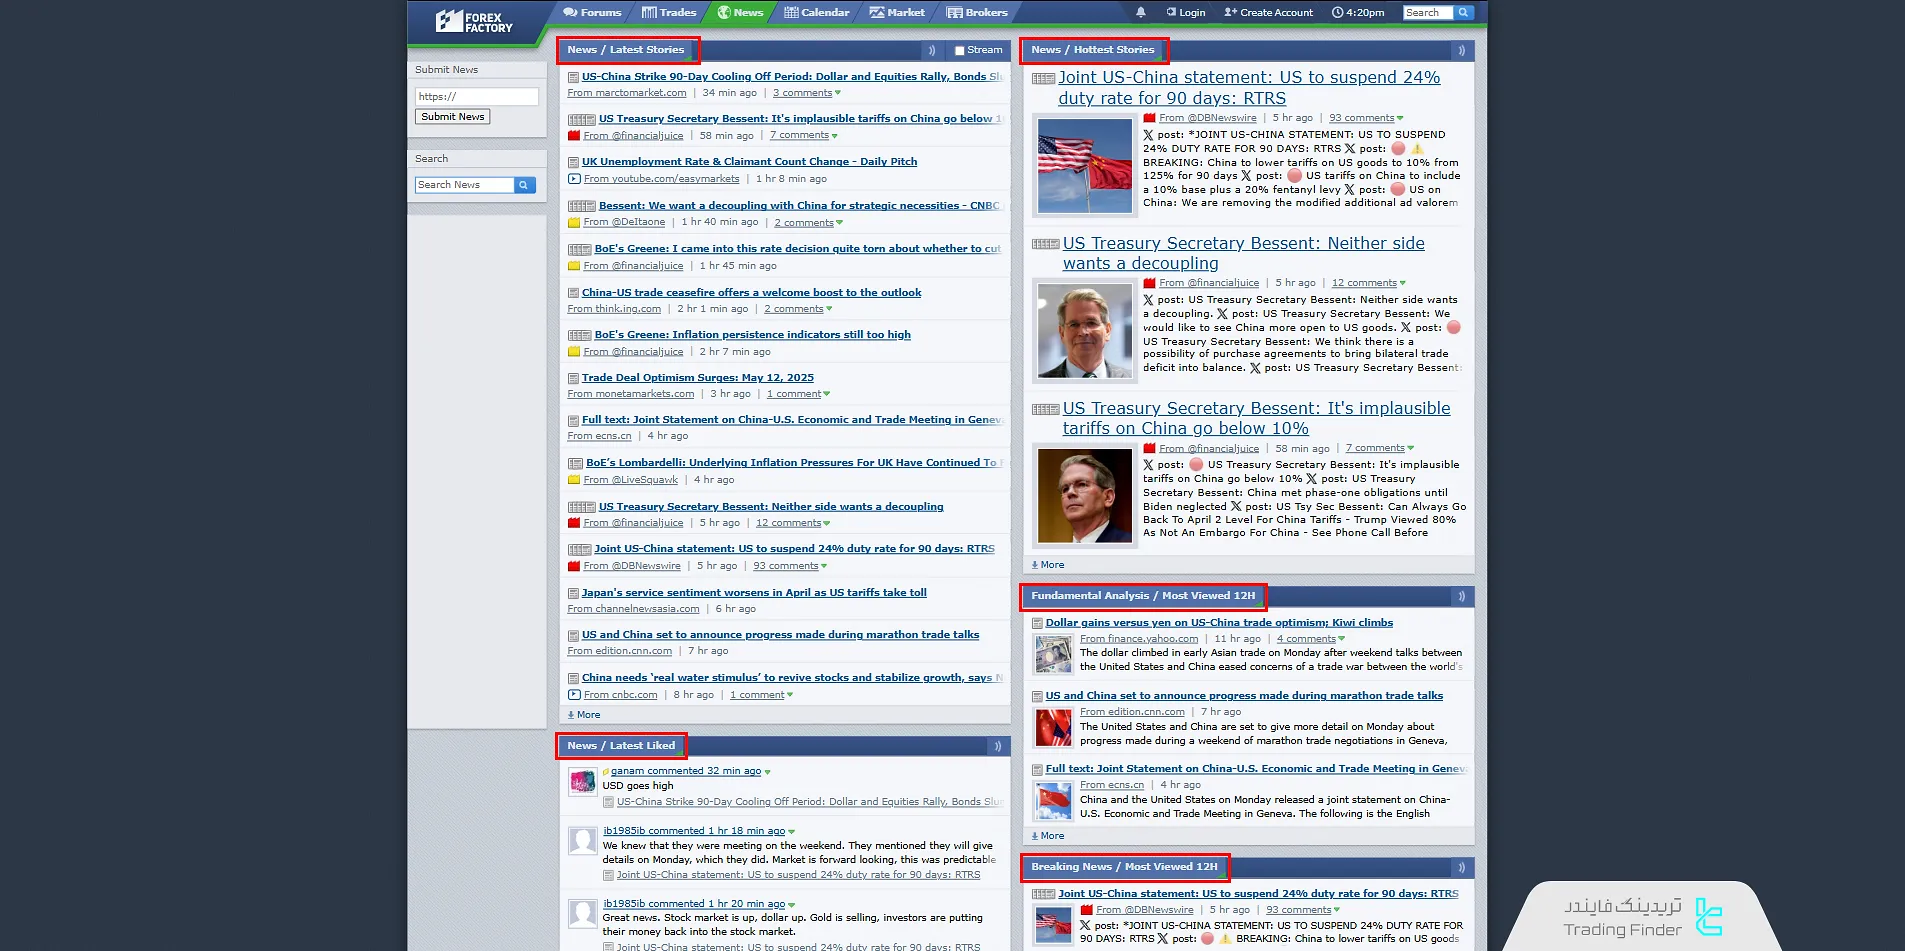Enable the Stream checkbox

[x=960, y=51]
